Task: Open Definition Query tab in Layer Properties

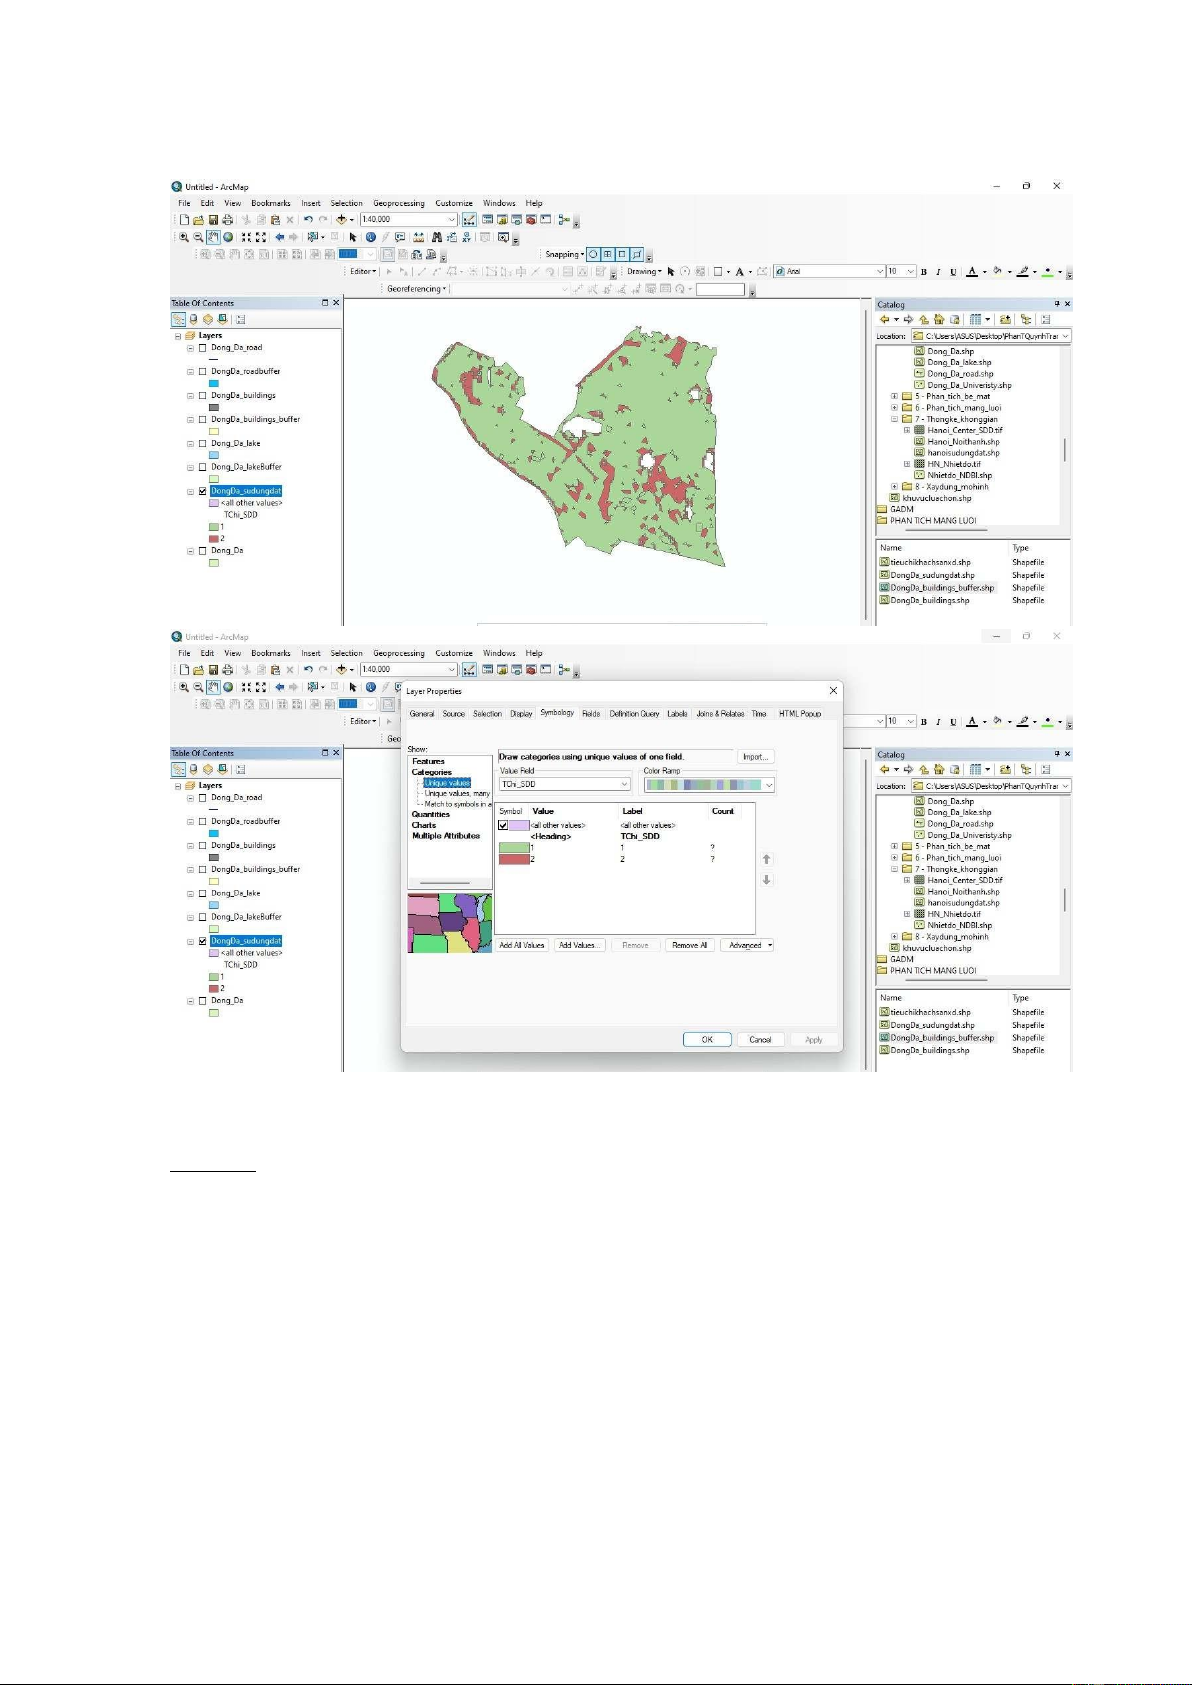Action: point(634,714)
